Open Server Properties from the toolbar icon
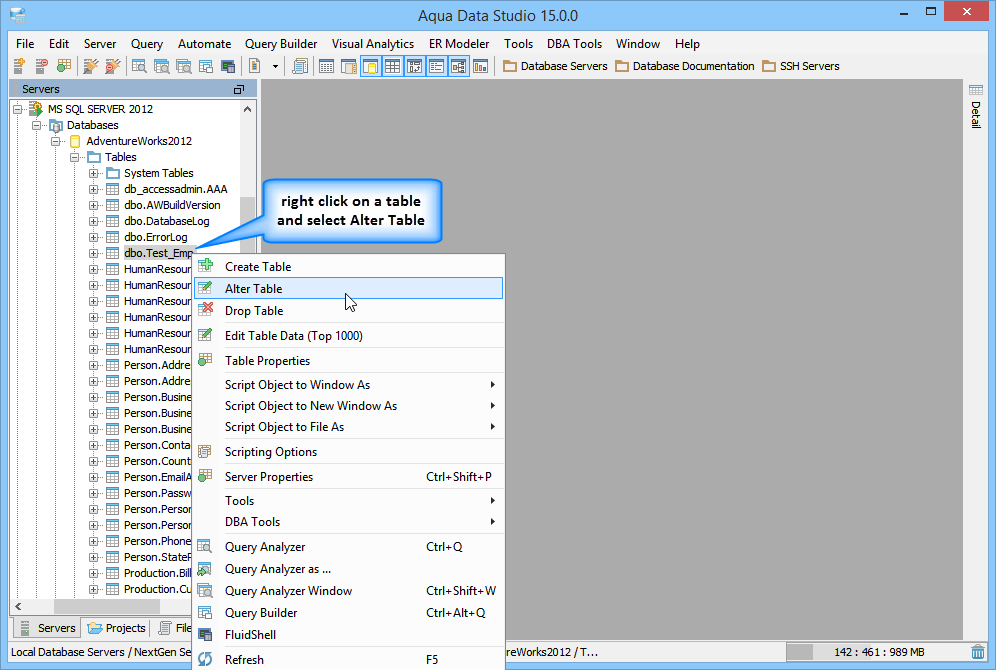 [x=64, y=66]
